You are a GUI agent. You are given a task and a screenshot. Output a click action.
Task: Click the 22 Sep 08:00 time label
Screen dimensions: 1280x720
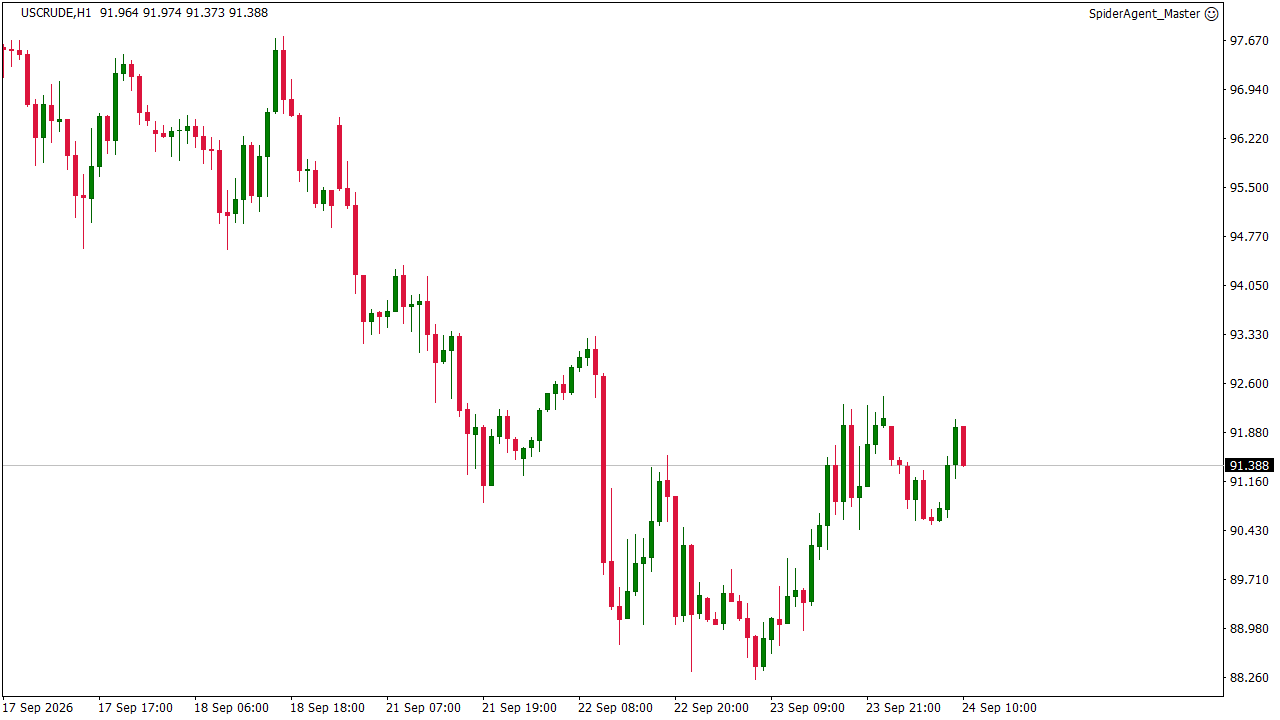point(615,708)
